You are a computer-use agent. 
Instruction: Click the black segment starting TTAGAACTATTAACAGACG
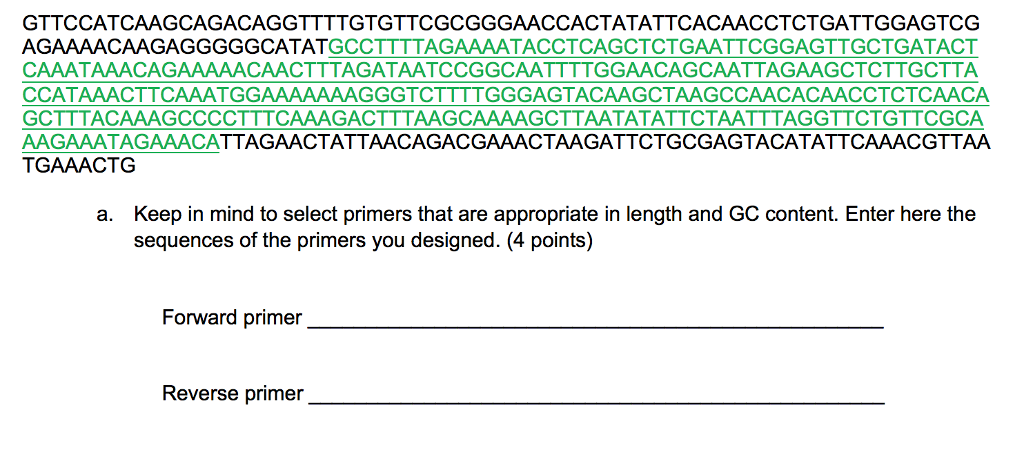(x=606, y=142)
